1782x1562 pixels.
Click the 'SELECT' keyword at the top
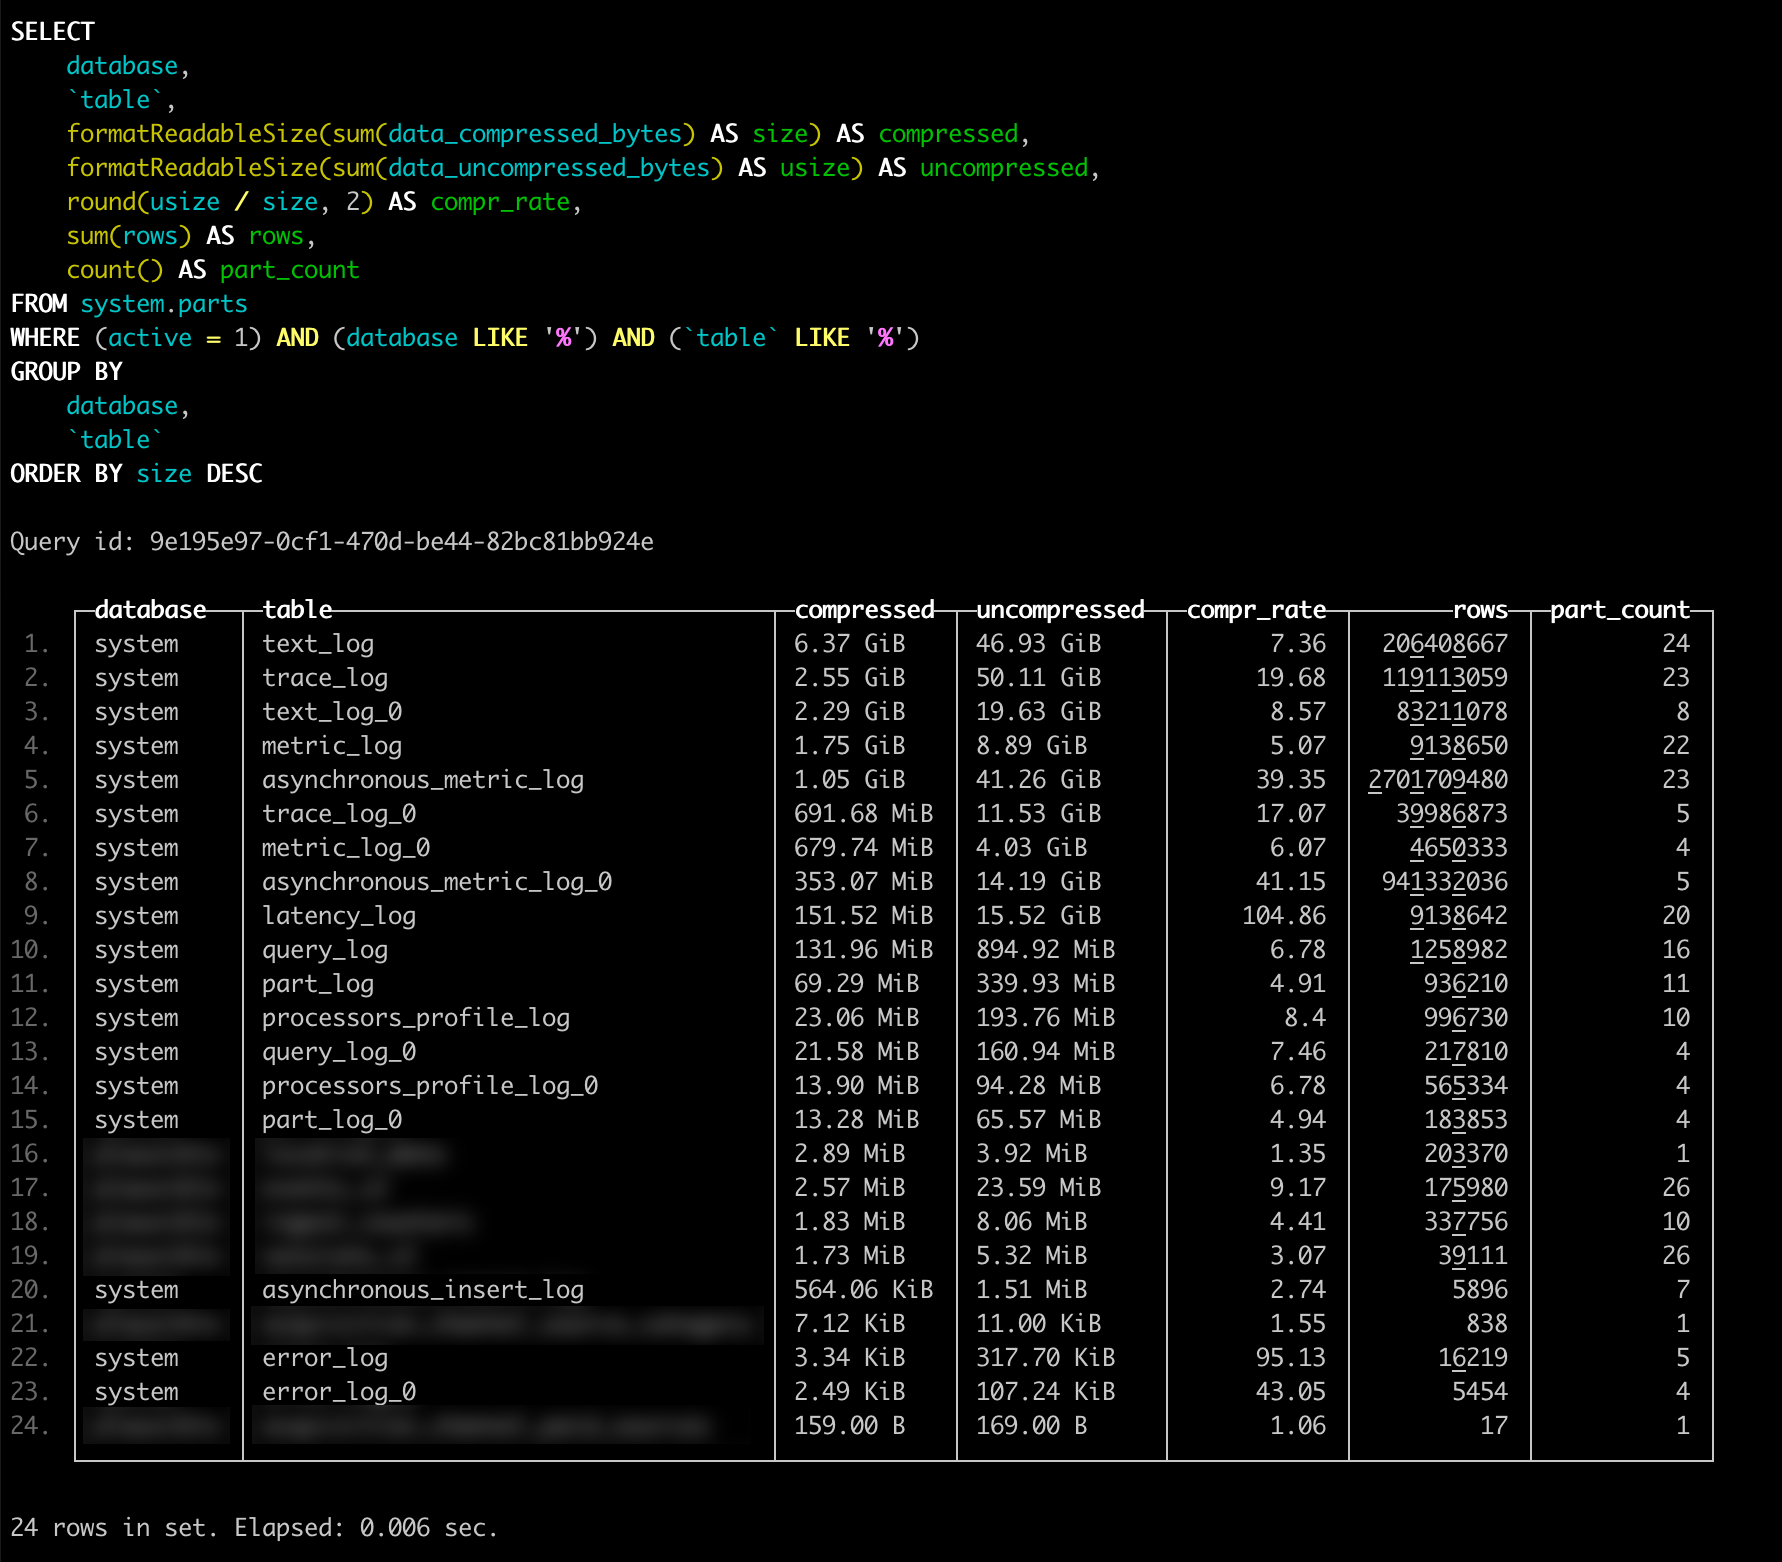coord(52,32)
